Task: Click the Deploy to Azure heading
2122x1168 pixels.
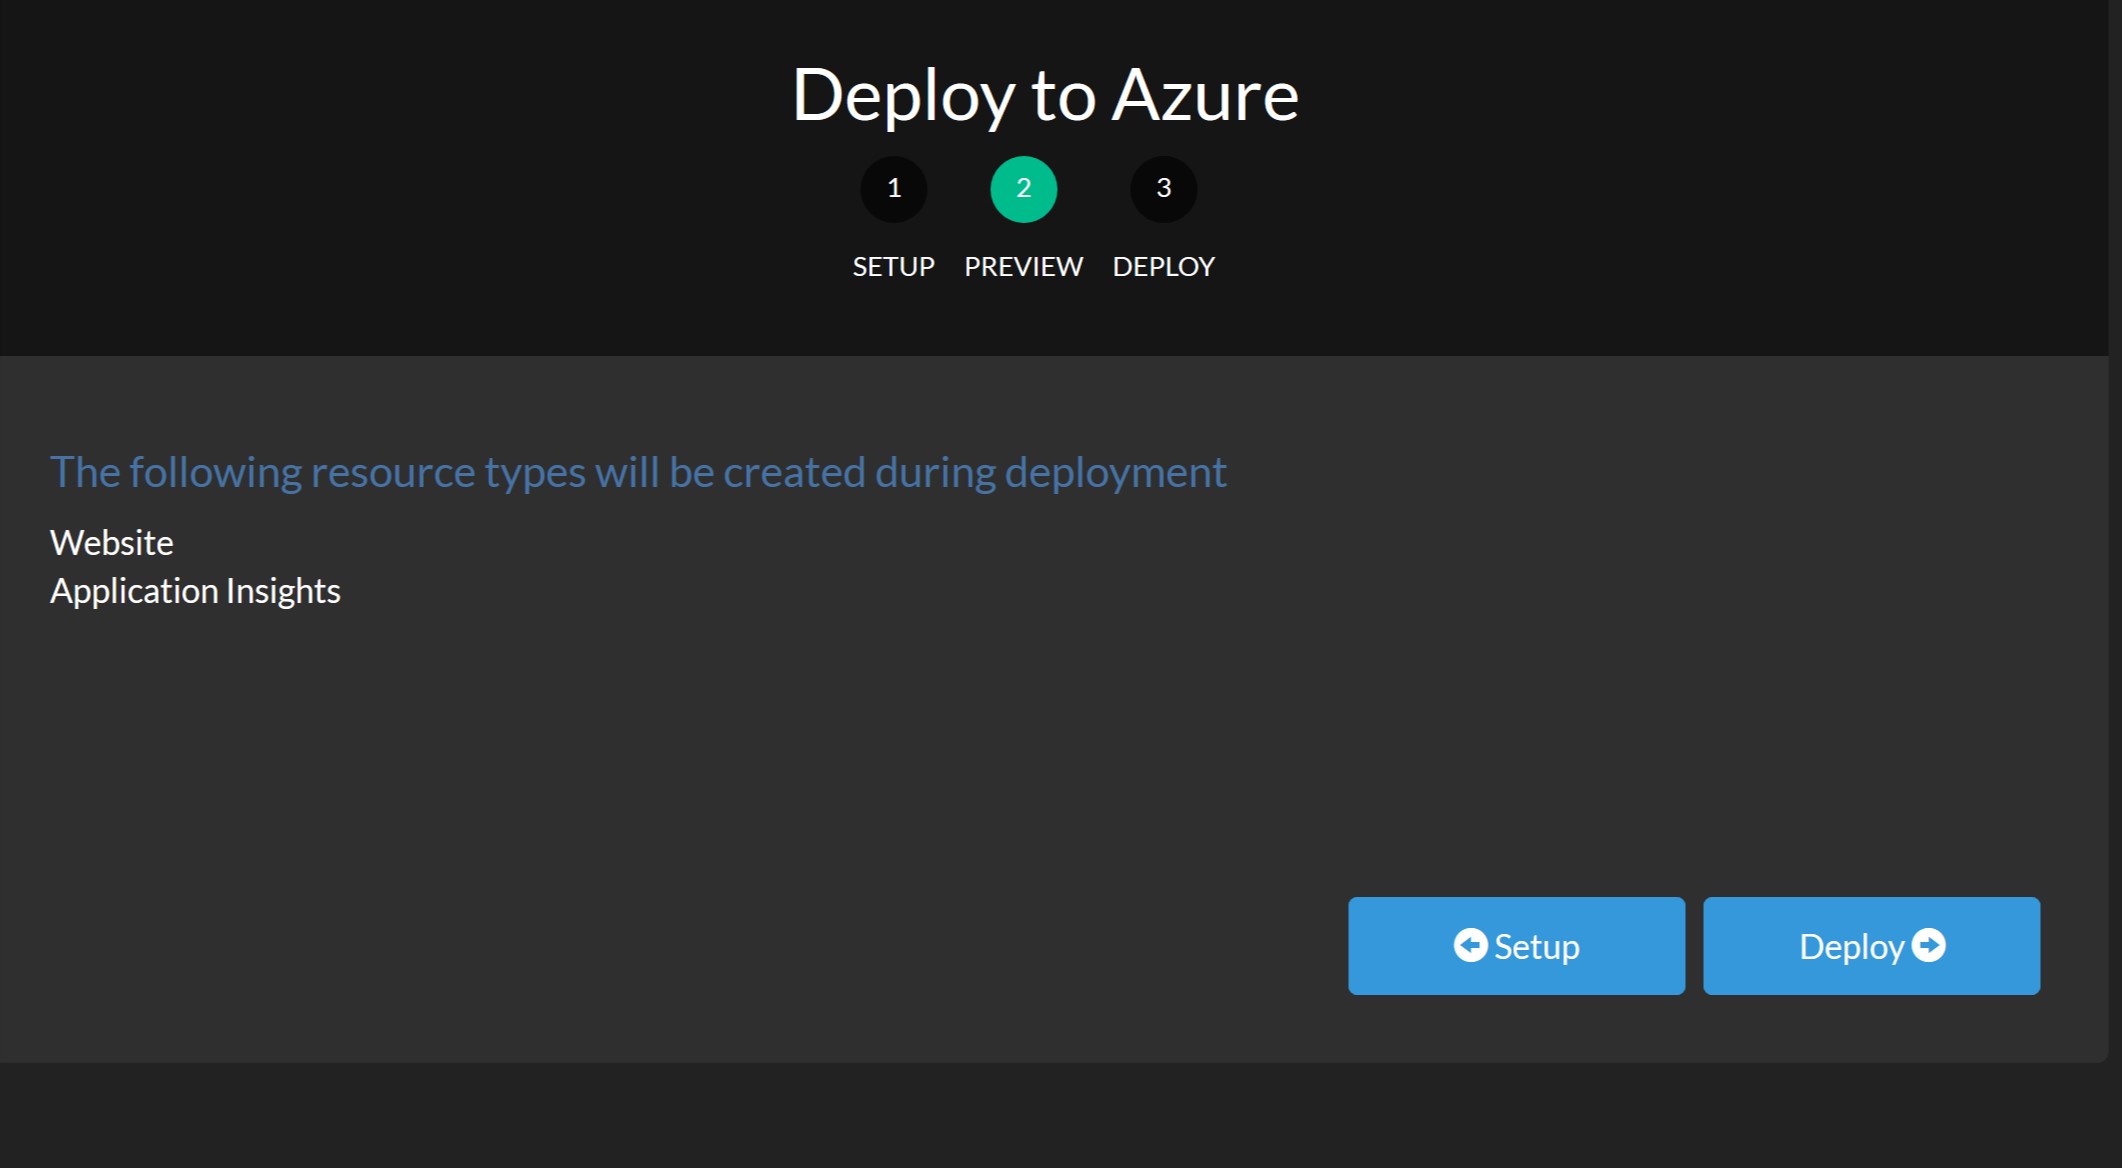Action: point(1045,96)
